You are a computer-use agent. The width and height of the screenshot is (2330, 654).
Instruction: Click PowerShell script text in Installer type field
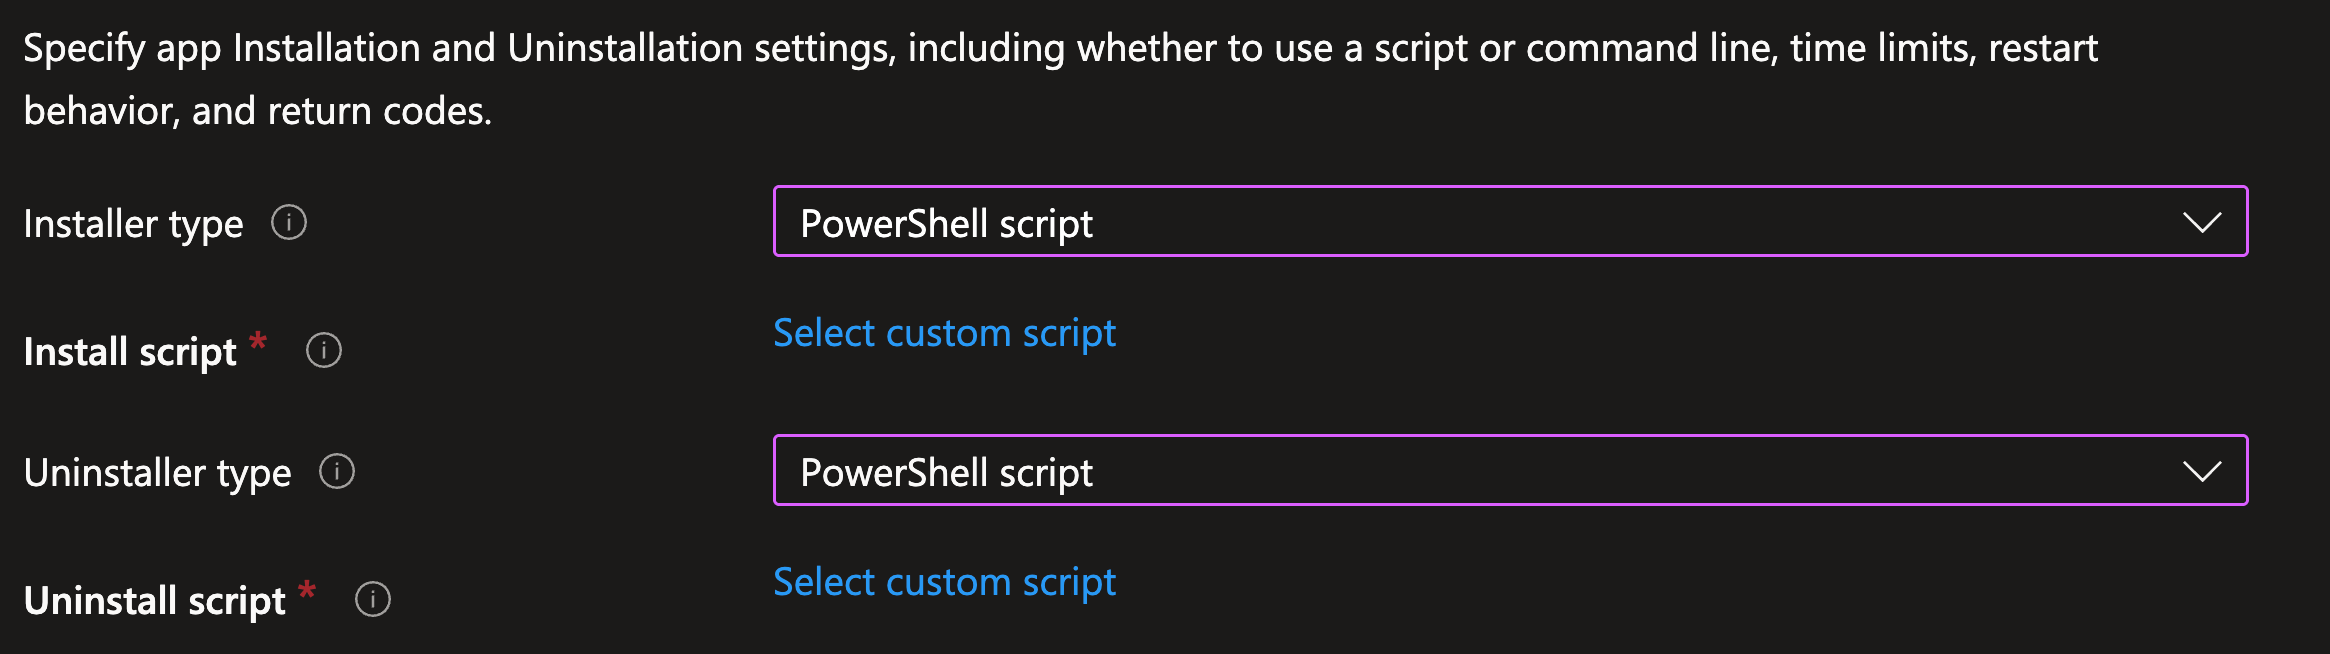[946, 224]
